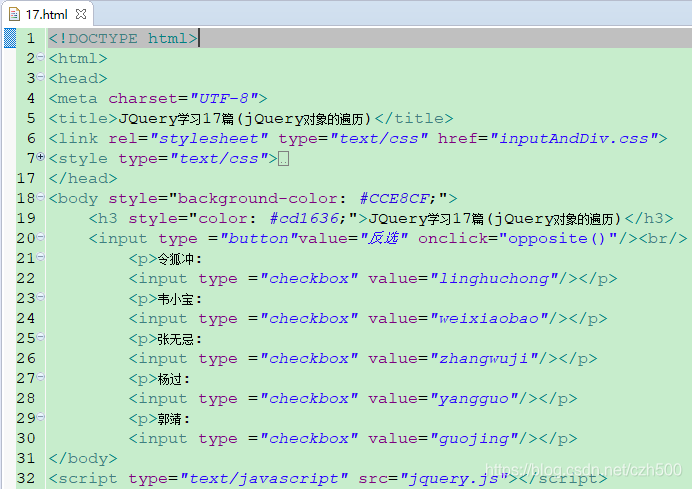Click the "linghuchong" value
The image size is (692, 489).
point(494,278)
